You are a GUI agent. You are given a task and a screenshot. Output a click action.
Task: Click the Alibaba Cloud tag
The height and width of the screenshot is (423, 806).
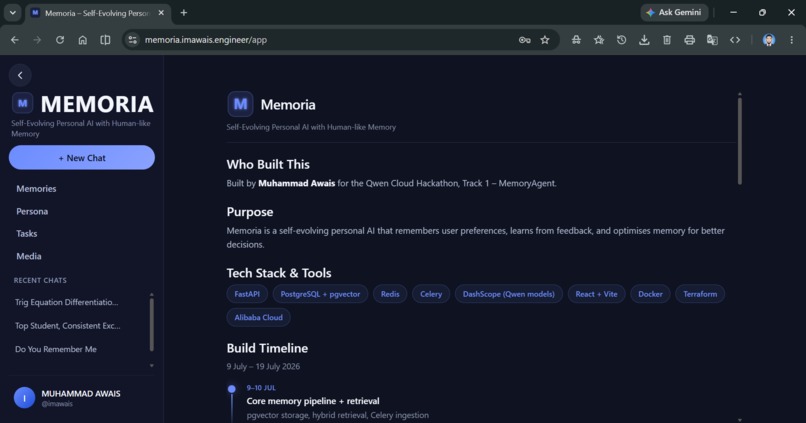[x=258, y=317]
